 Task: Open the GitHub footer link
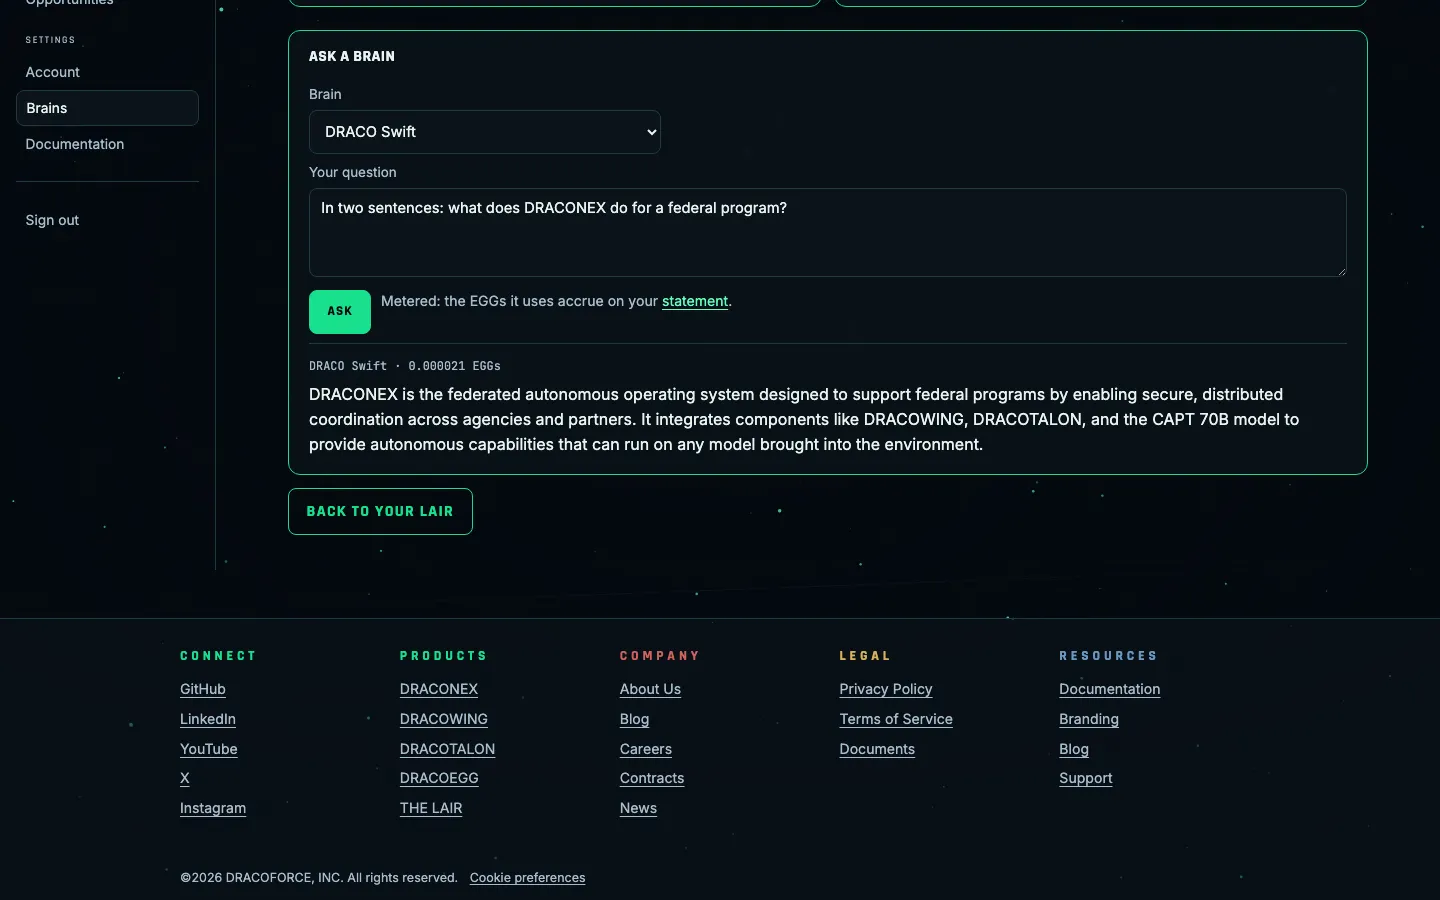click(203, 689)
